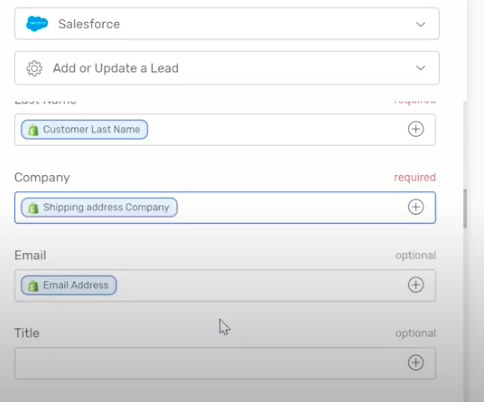Open the Add or Update a Lead dropdown
This screenshot has width=484, height=402.
pyautogui.click(x=227, y=68)
